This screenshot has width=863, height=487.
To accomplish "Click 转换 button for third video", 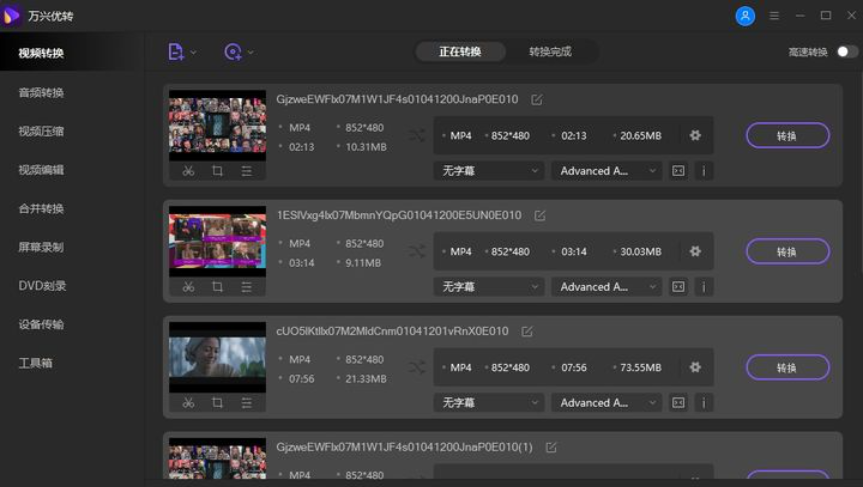I will click(x=787, y=368).
